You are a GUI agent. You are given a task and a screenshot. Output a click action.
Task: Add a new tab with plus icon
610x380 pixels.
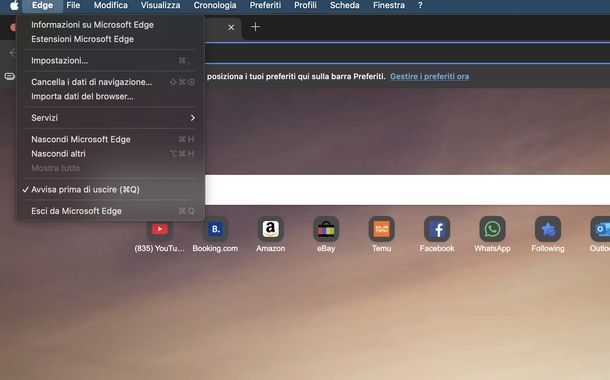click(x=255, y=27)
